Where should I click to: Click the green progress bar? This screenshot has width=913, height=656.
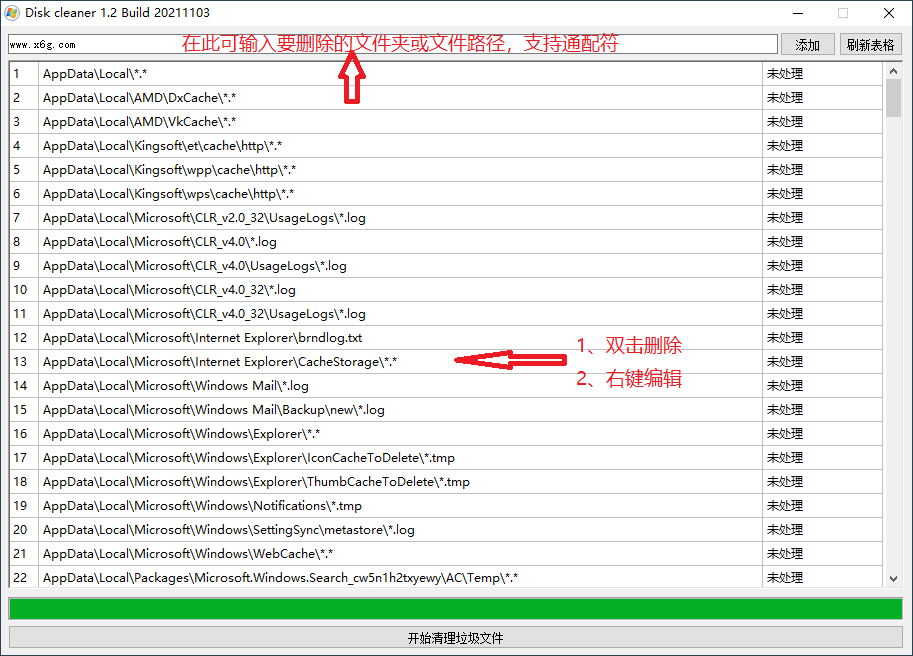pos(455,609)
